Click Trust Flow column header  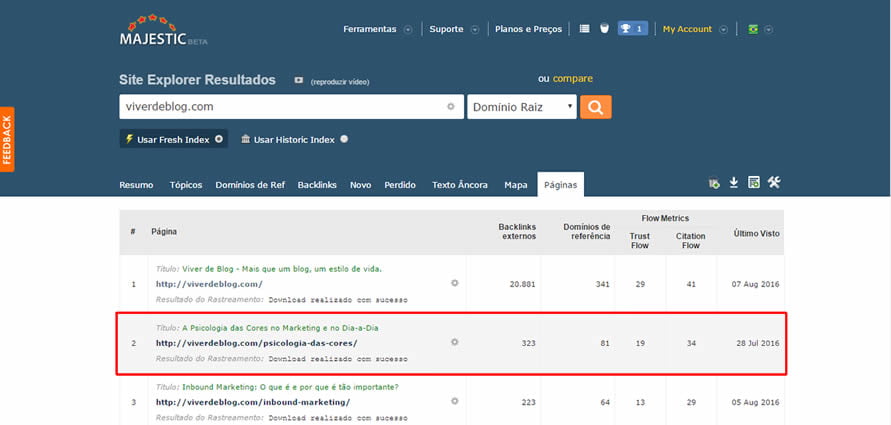tap(640, 240)
